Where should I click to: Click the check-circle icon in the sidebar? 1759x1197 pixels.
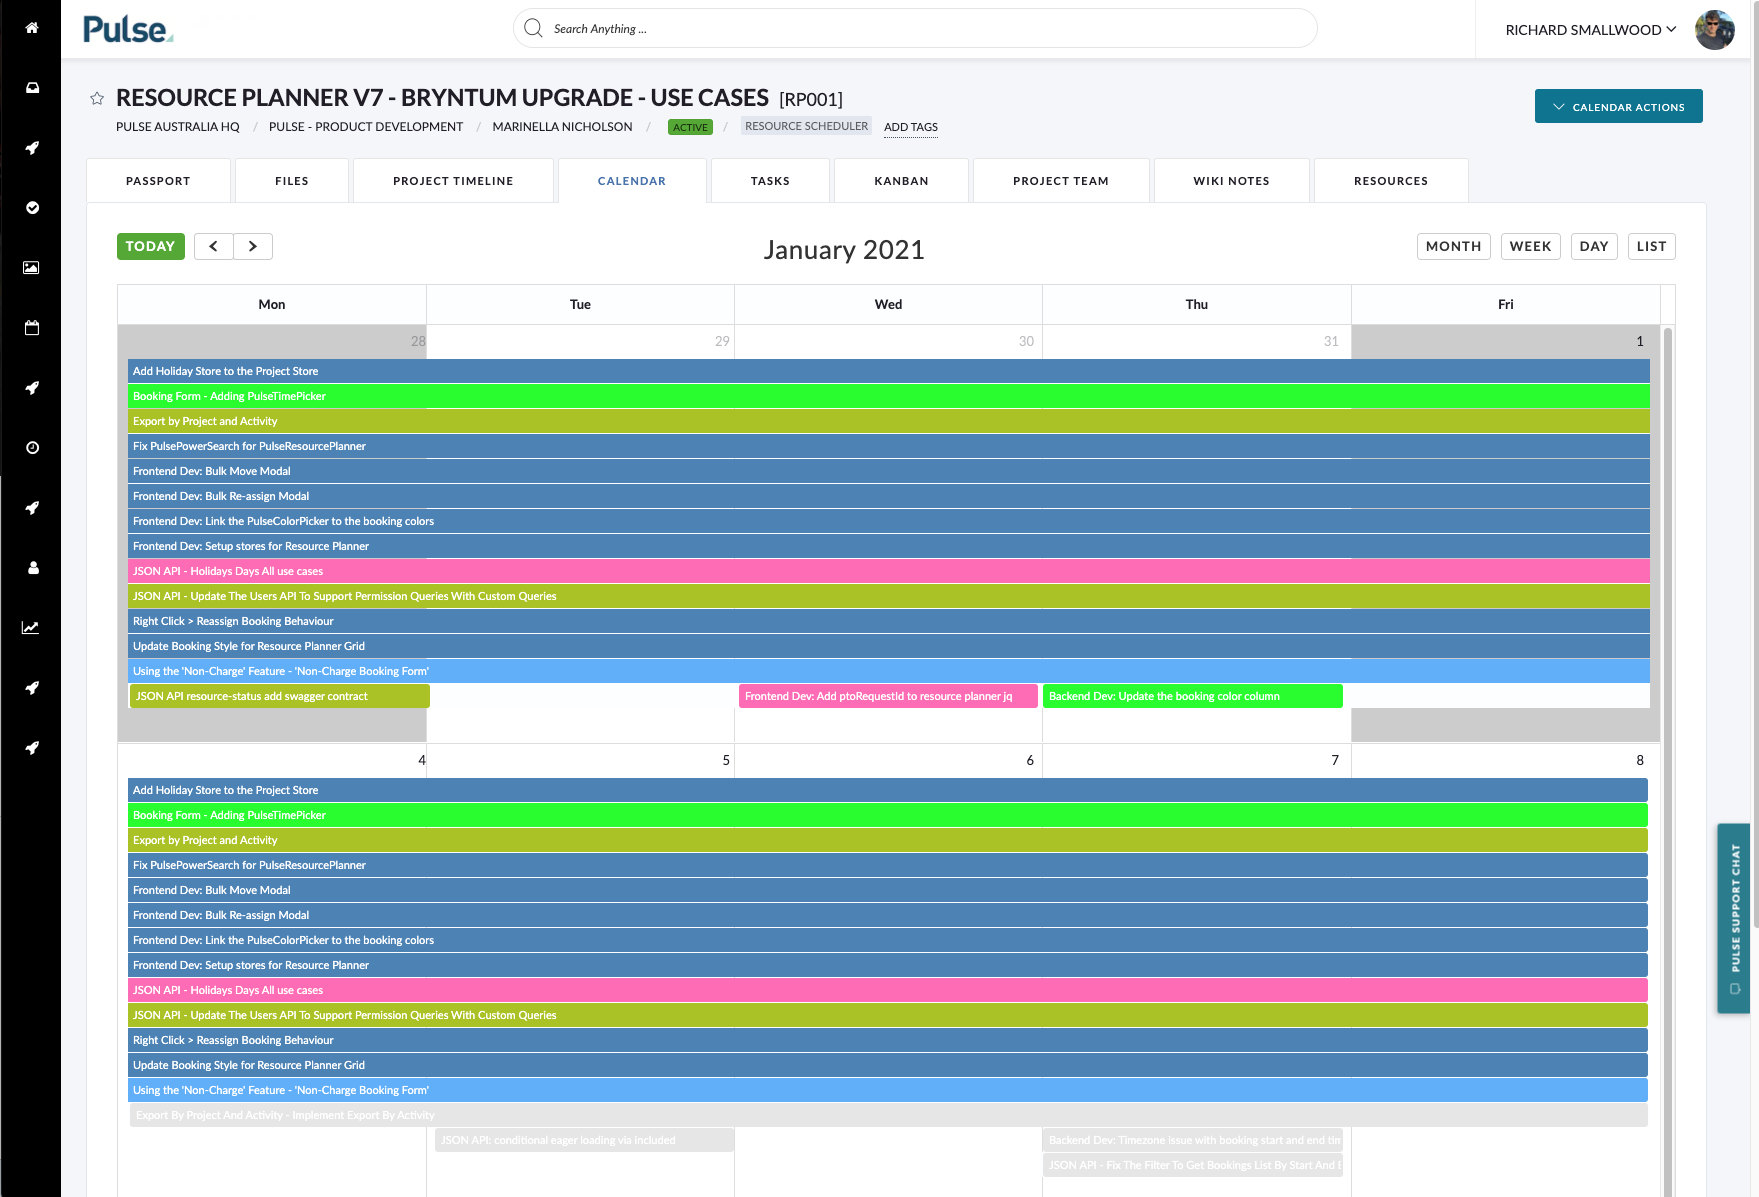coord(32,208)
